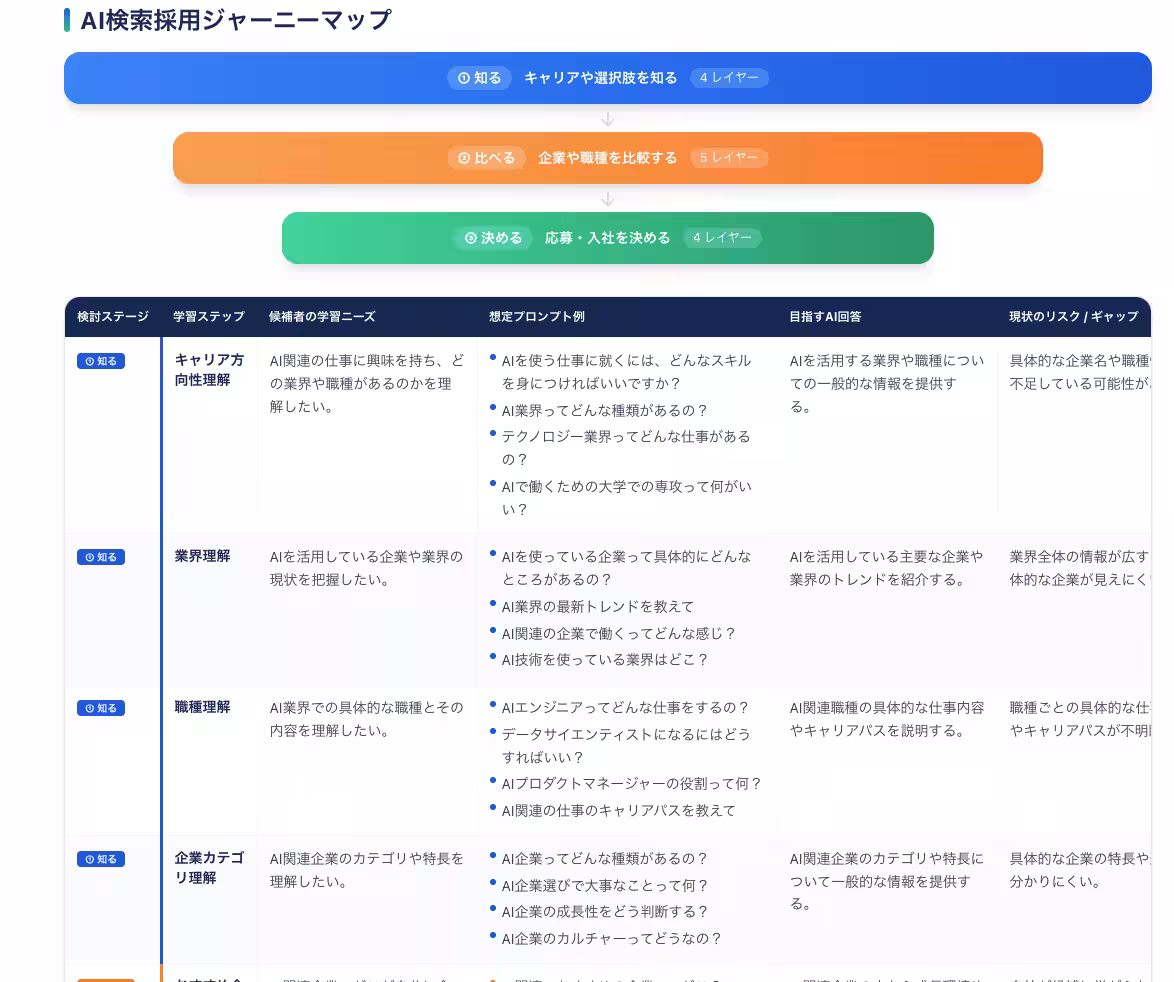
Task: Click learning need AI業界での具体的な職種
Action: click(x=366, y=719)
